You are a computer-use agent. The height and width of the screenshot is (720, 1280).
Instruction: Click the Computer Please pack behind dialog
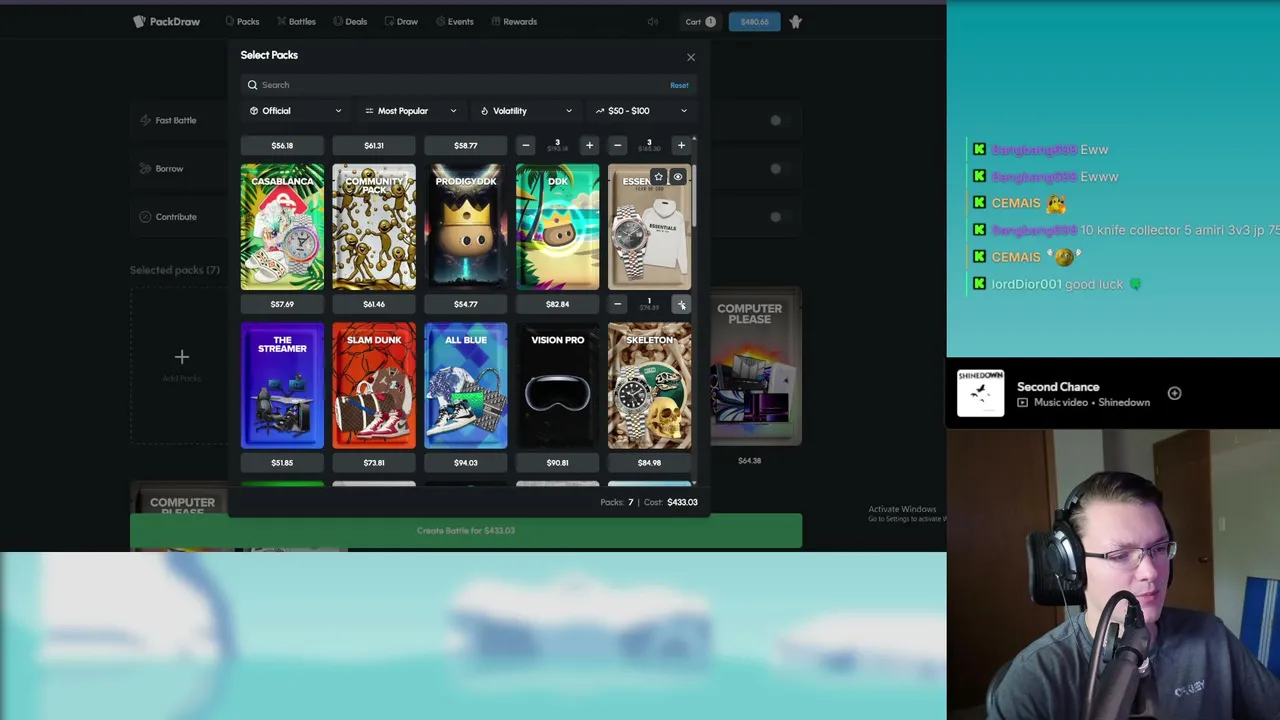coord(756,368)
